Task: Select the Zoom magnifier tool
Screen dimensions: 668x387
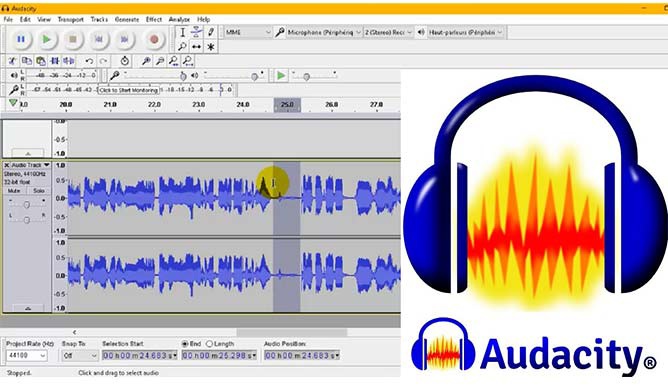Action: click(182, 46)
